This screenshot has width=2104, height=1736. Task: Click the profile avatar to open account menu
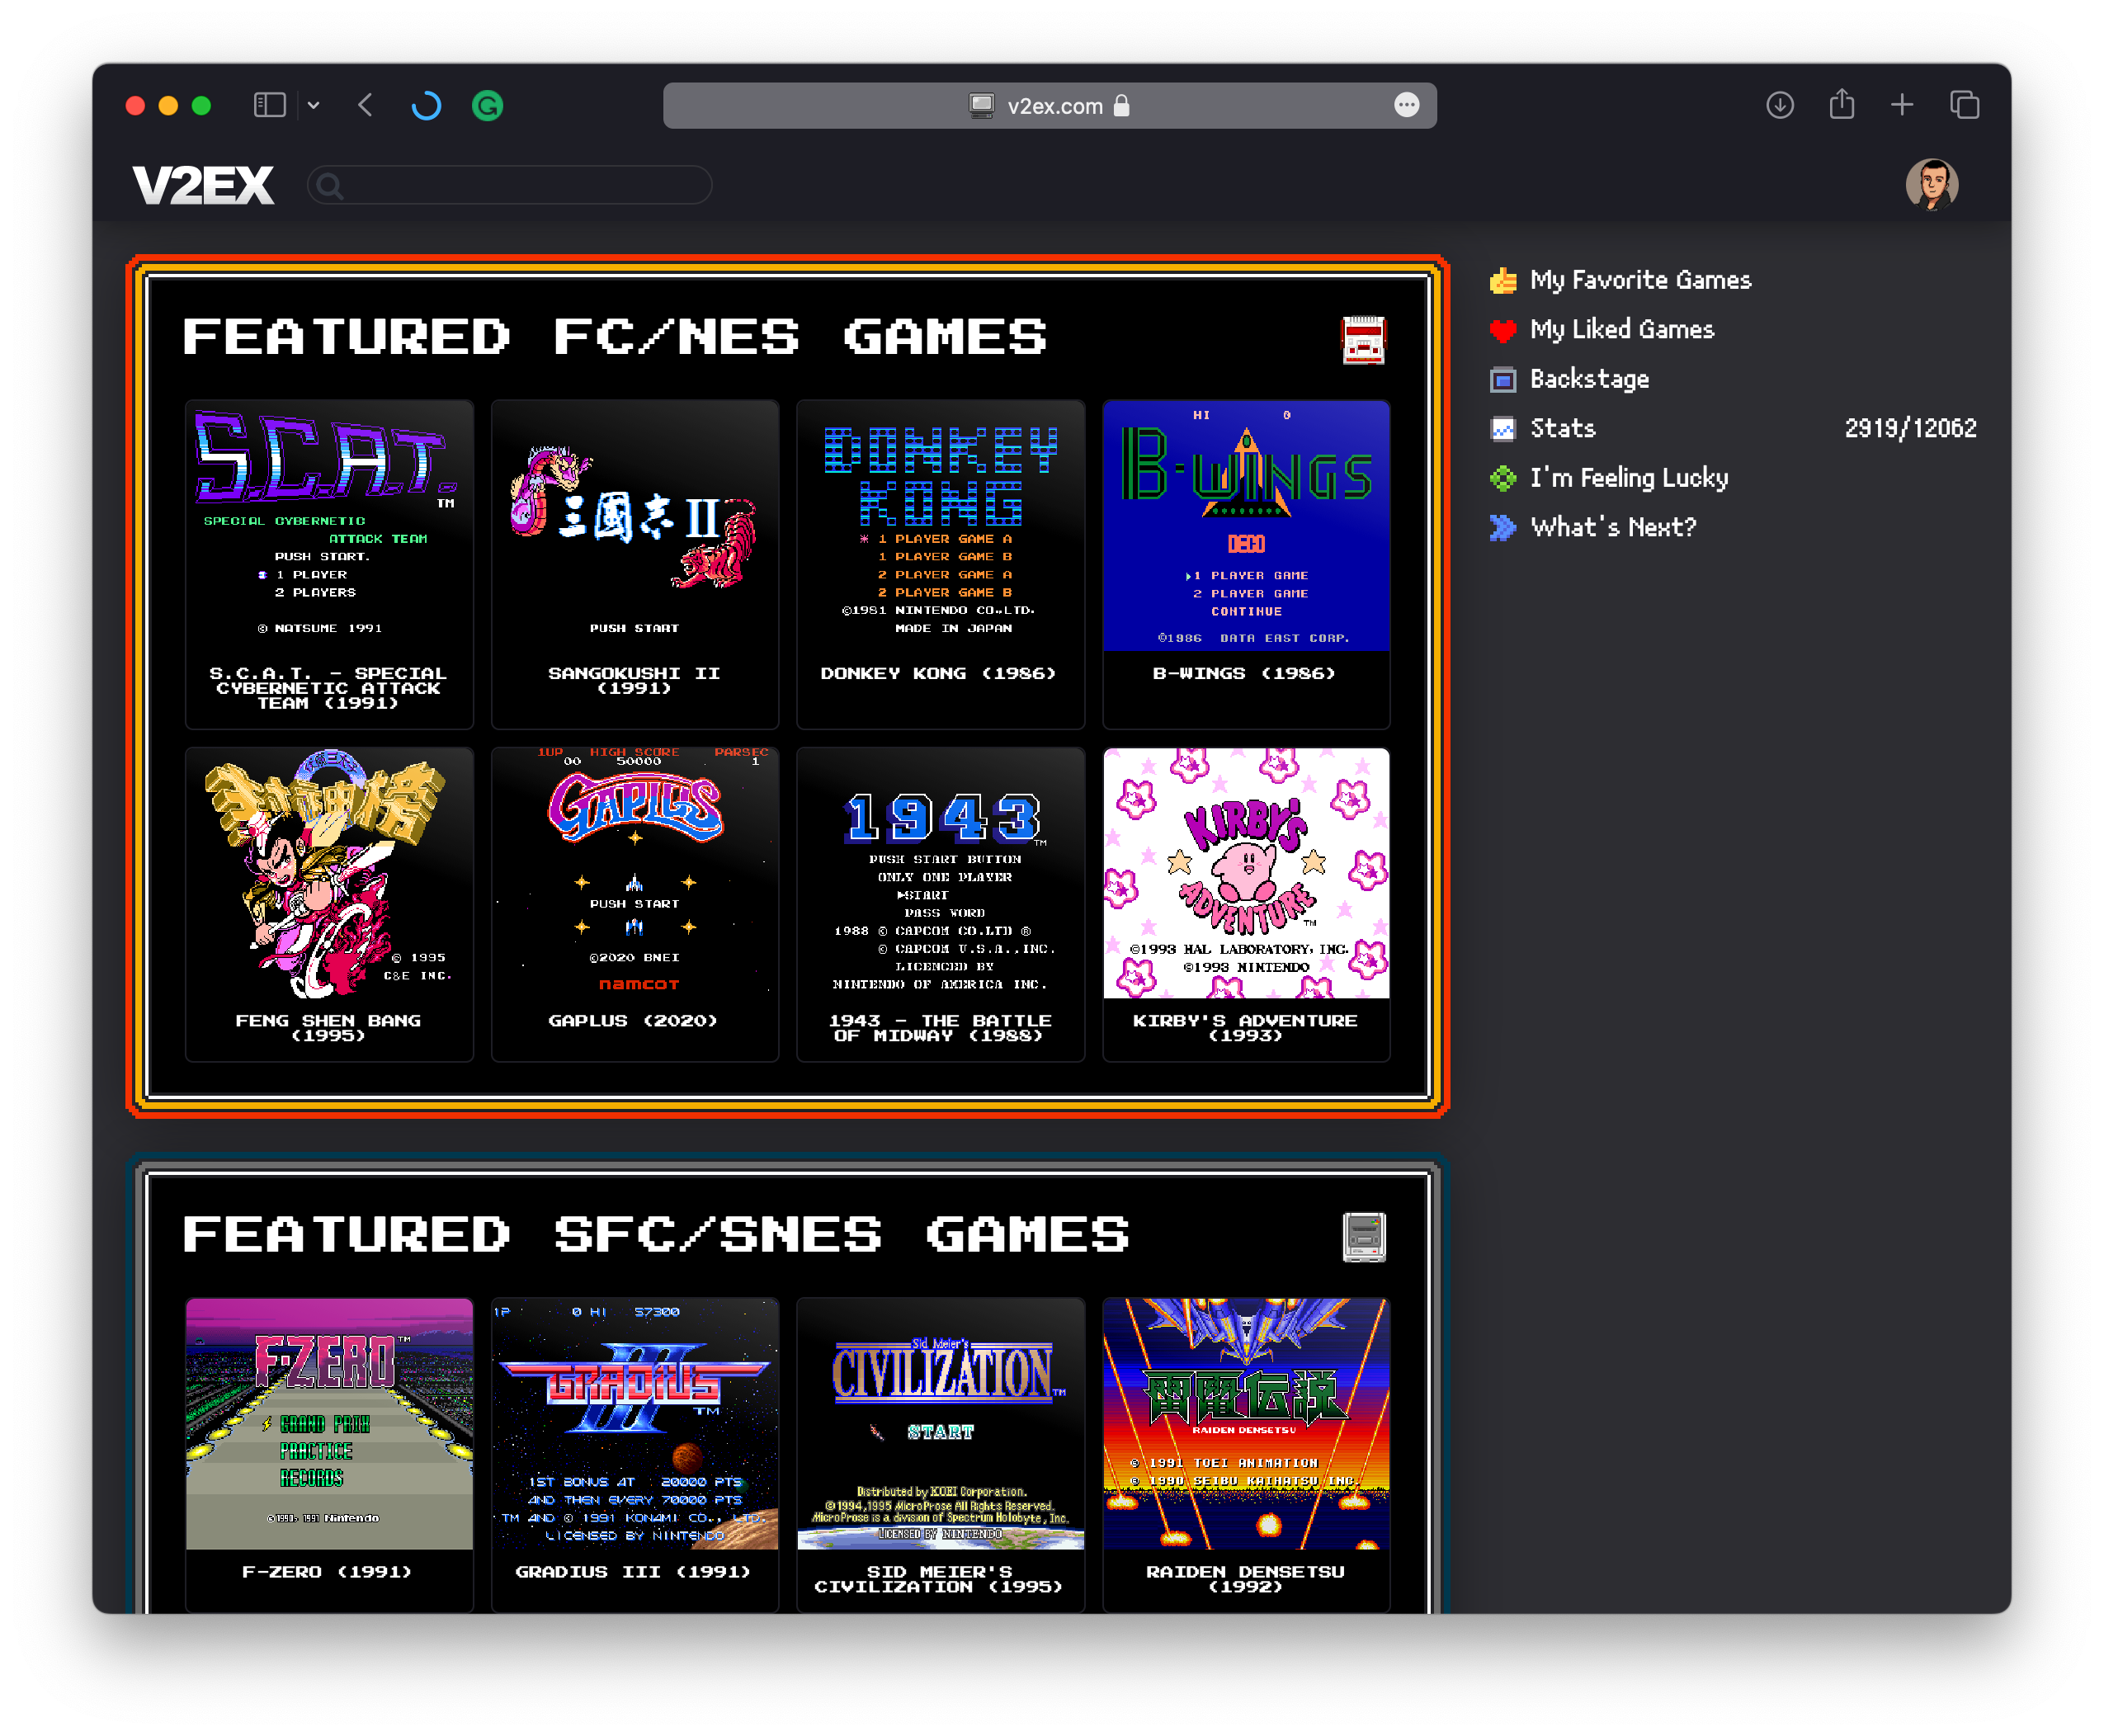coord(1933,183)
